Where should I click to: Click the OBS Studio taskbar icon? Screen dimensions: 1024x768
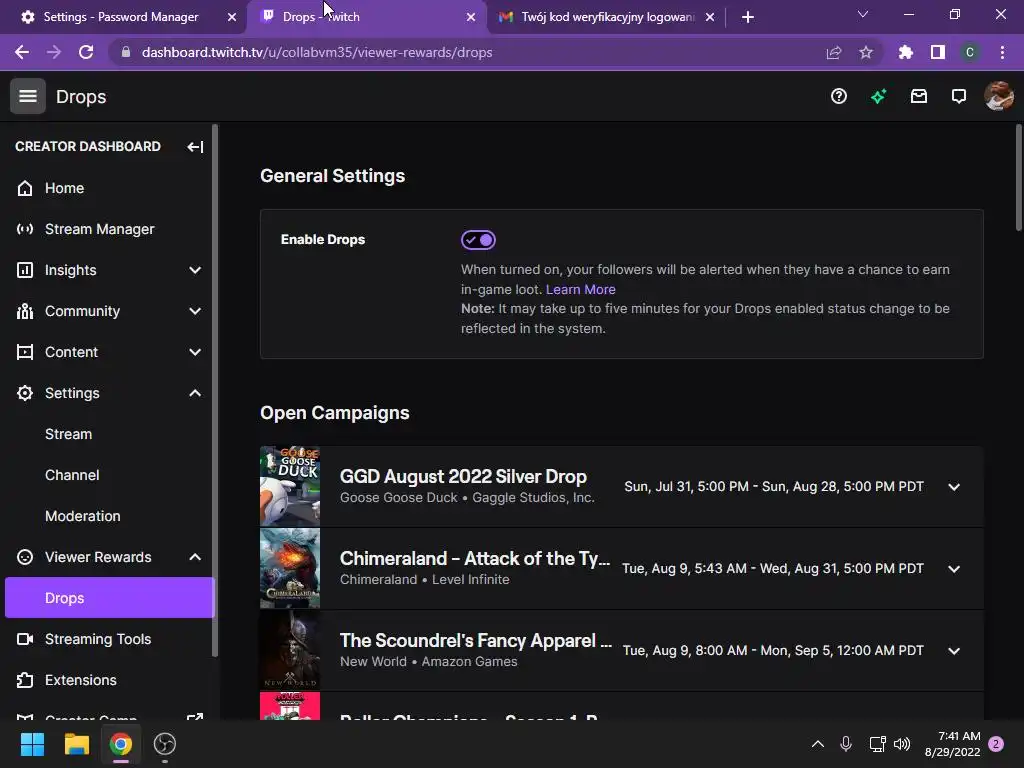[165, 744]
